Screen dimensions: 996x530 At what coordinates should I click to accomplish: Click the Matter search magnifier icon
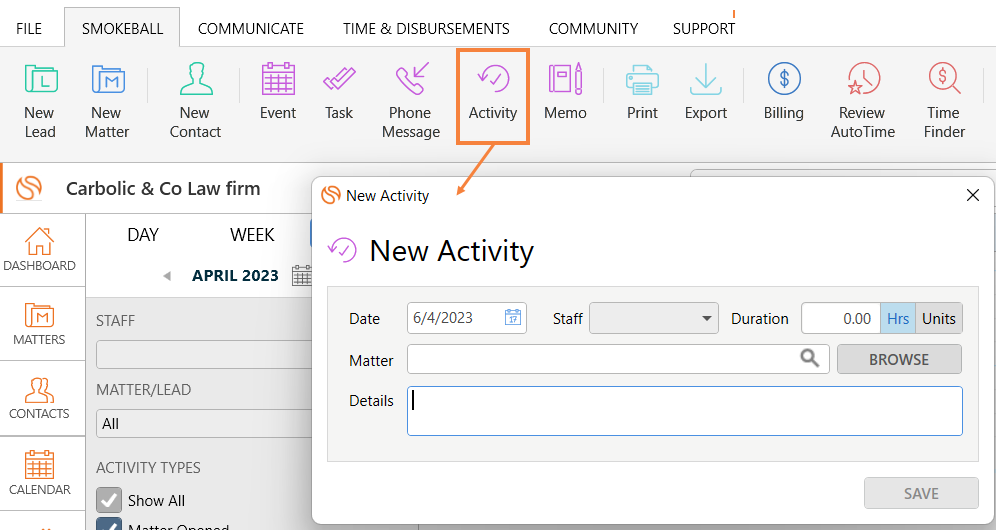point(809,358)
